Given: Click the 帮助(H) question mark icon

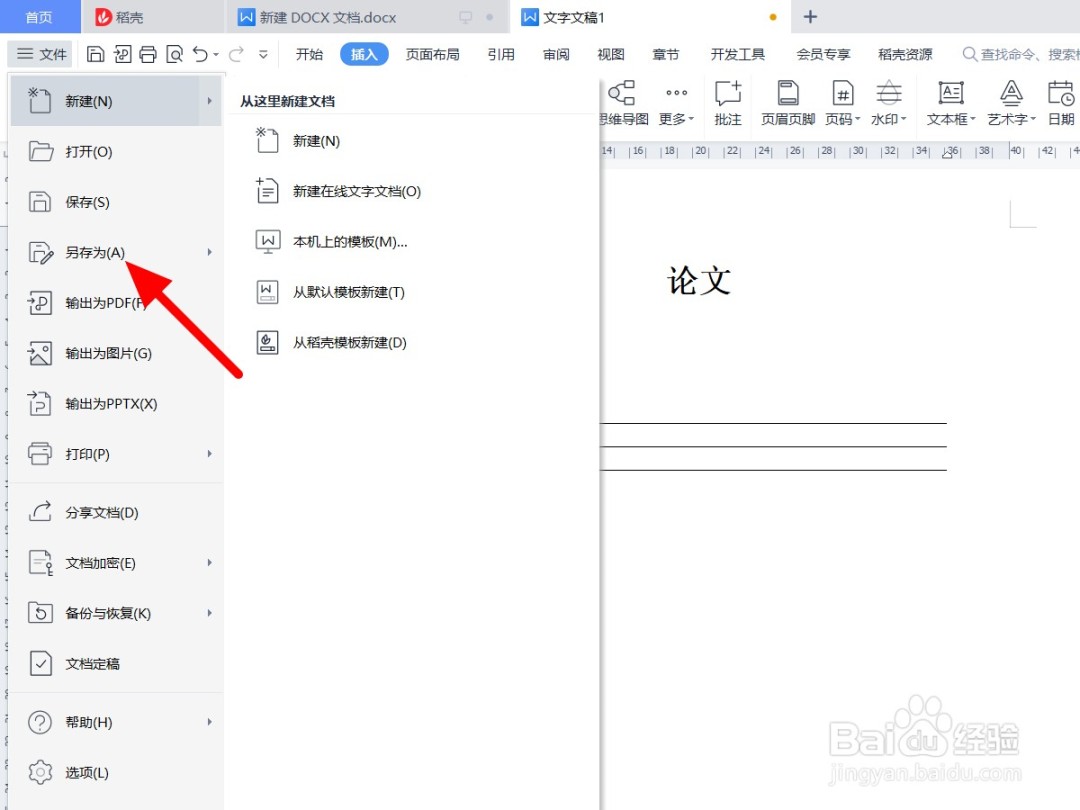Looking at the screenshot, I should 40,722.
